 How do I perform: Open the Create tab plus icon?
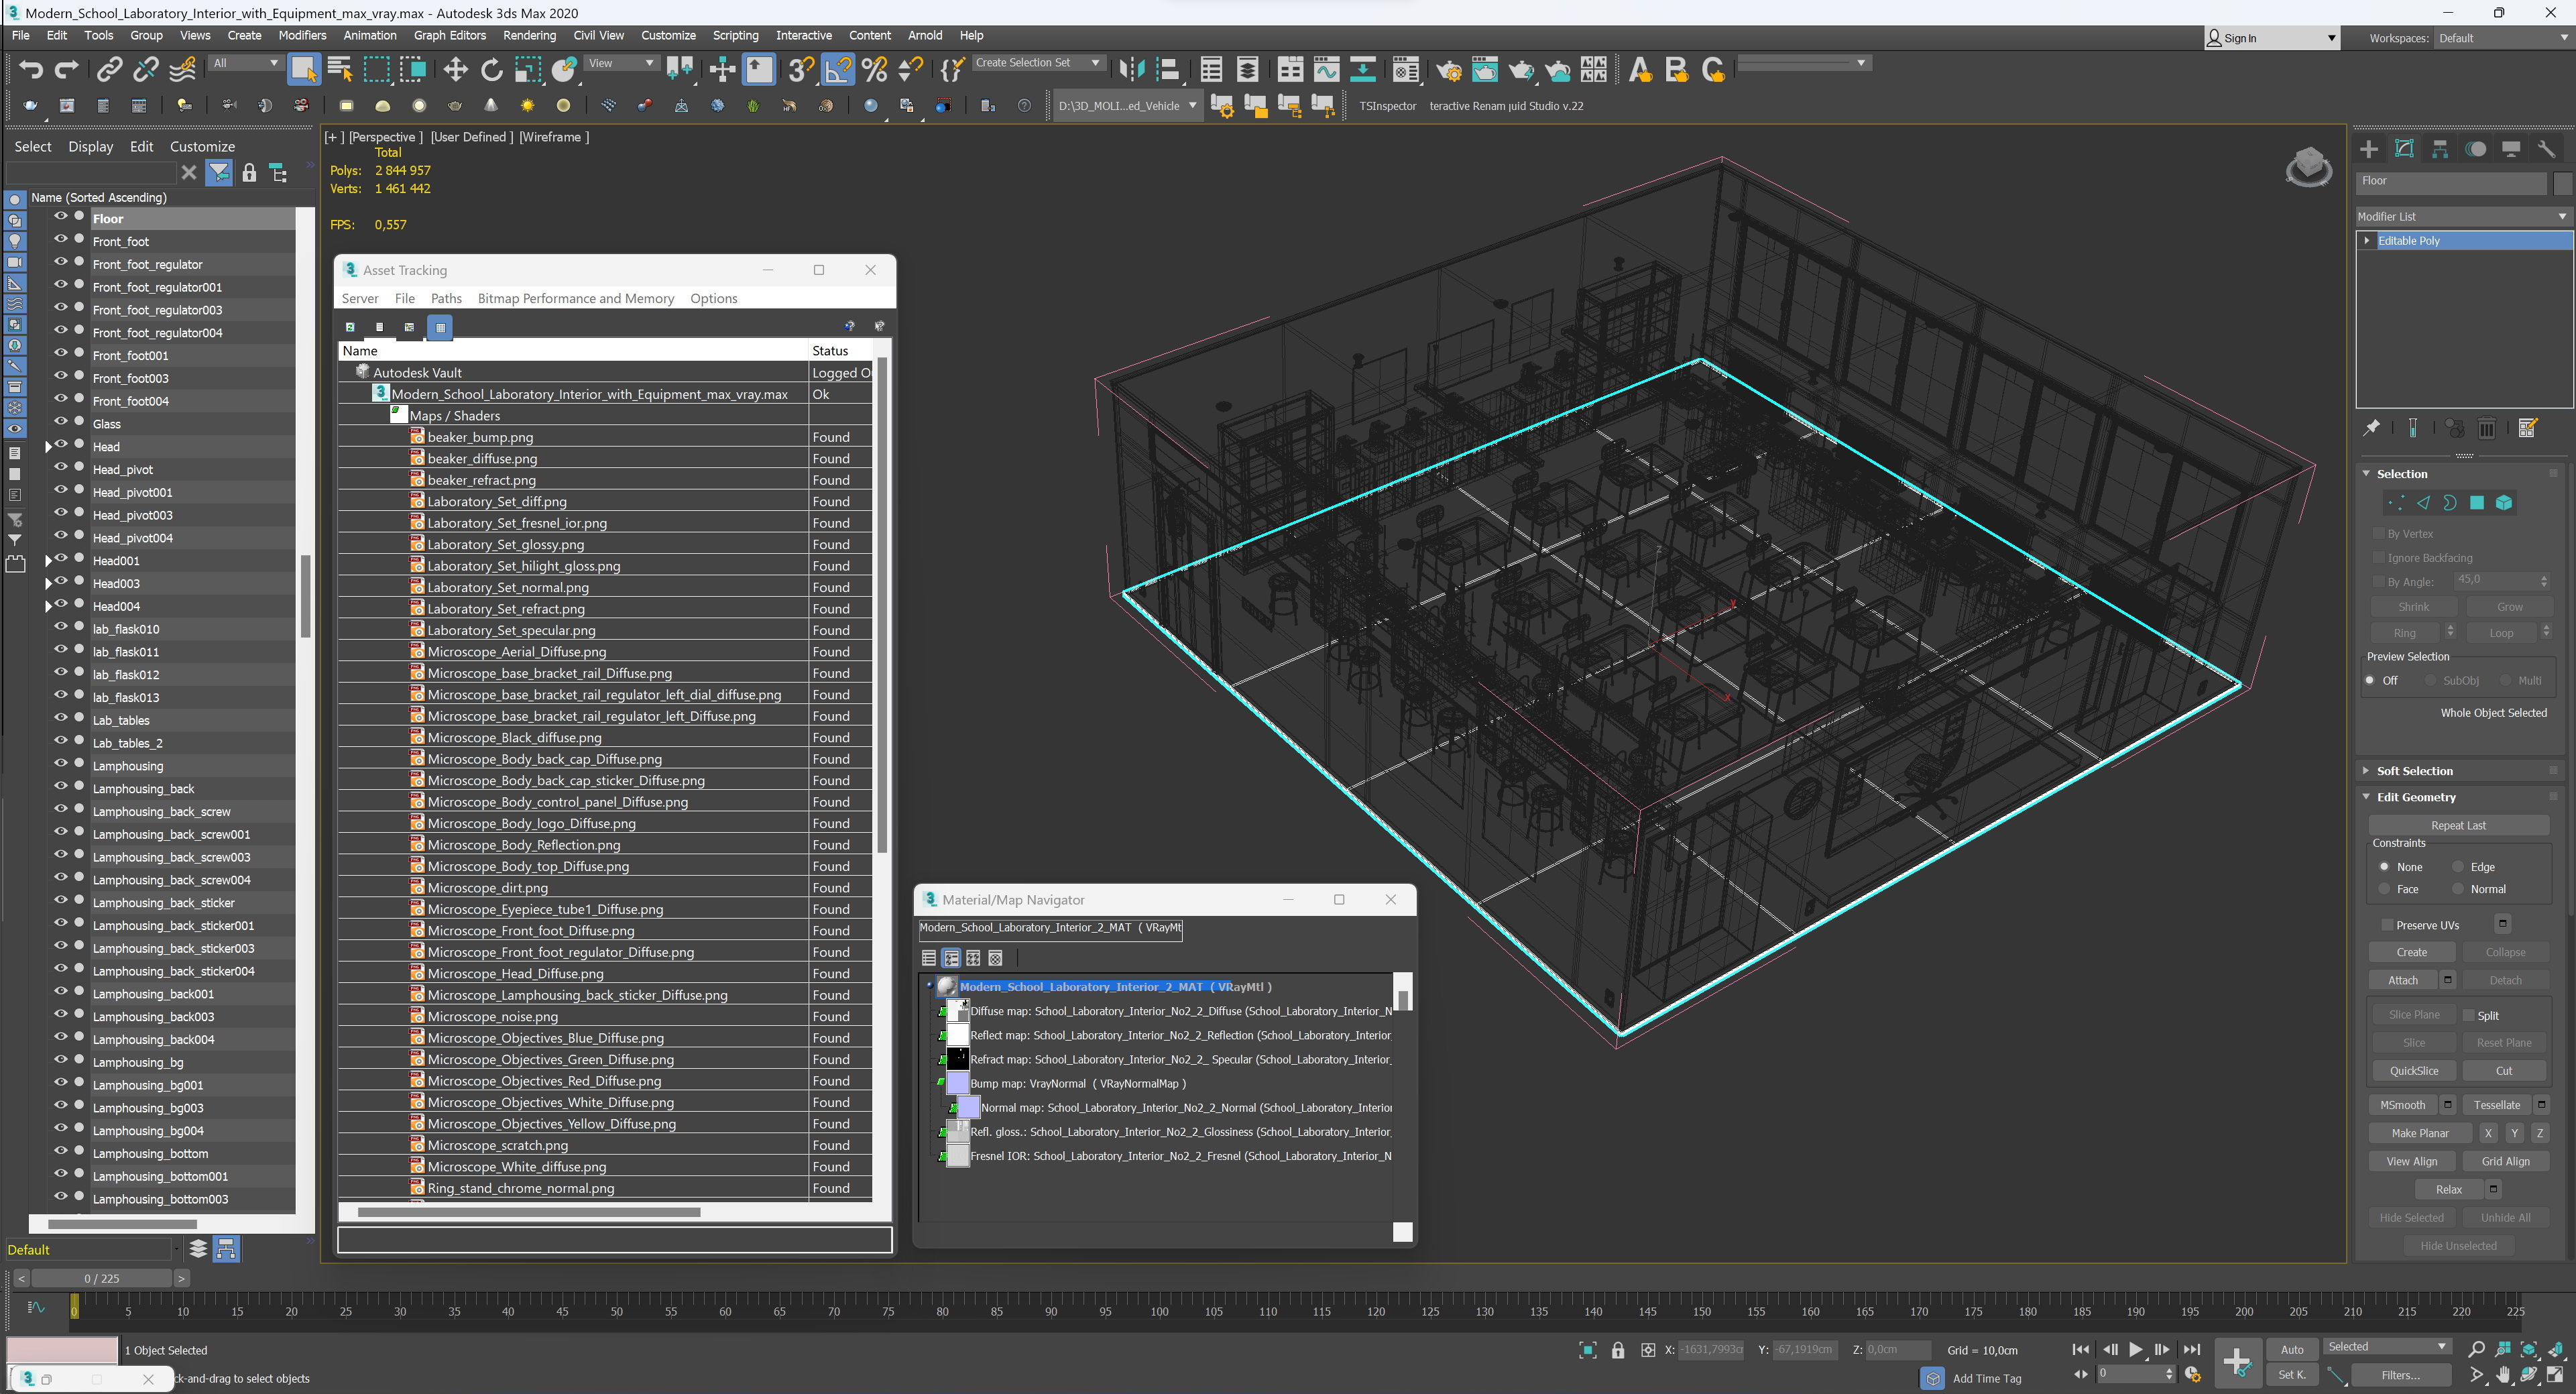click(2369, 149)
